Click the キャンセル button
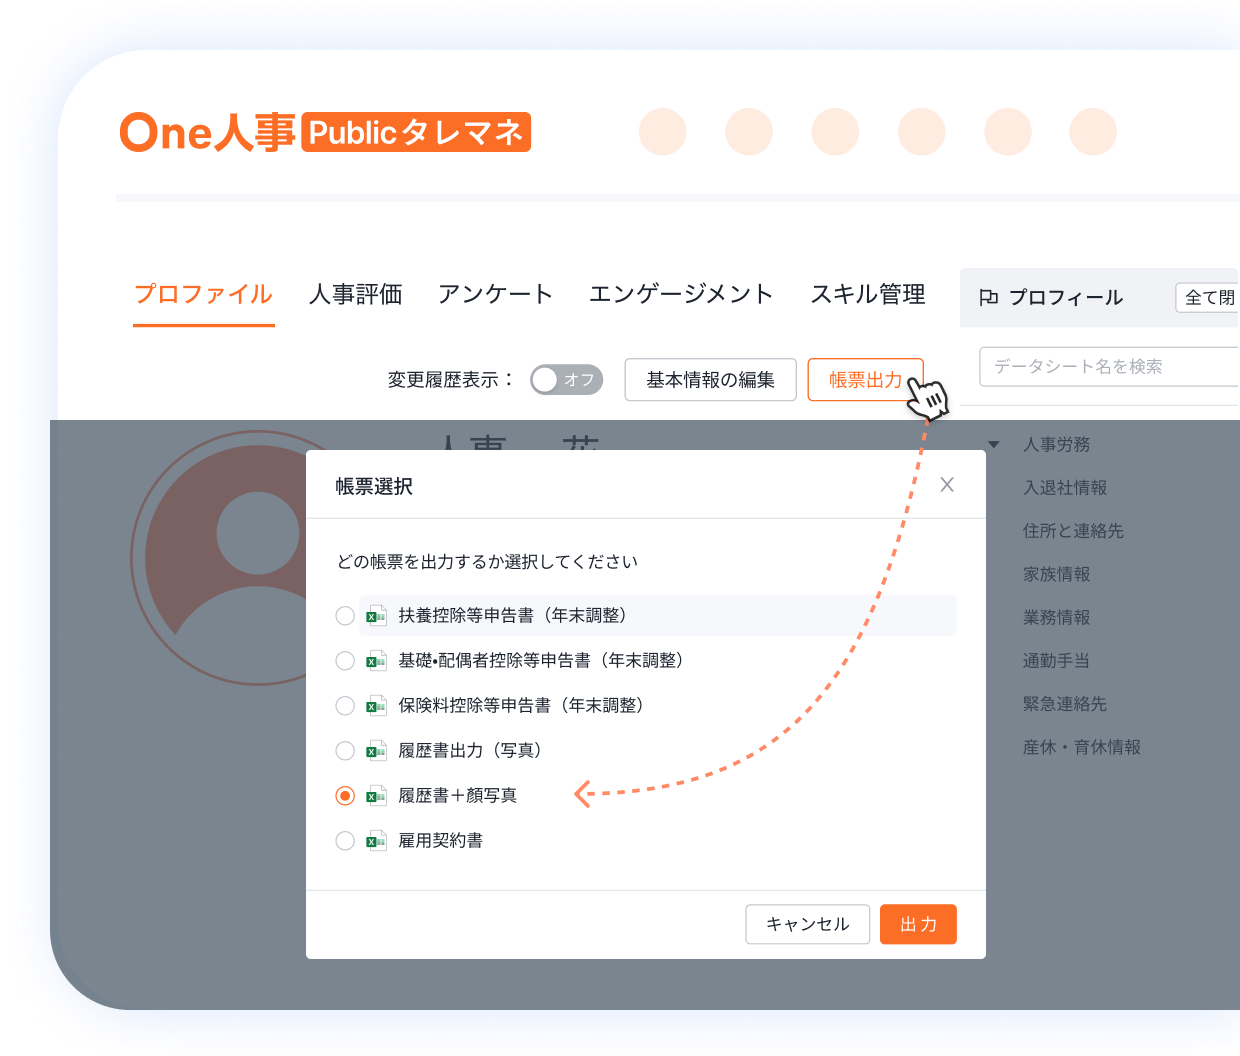This screenshot has height=1056, width=1240. [x=808, y=924]
